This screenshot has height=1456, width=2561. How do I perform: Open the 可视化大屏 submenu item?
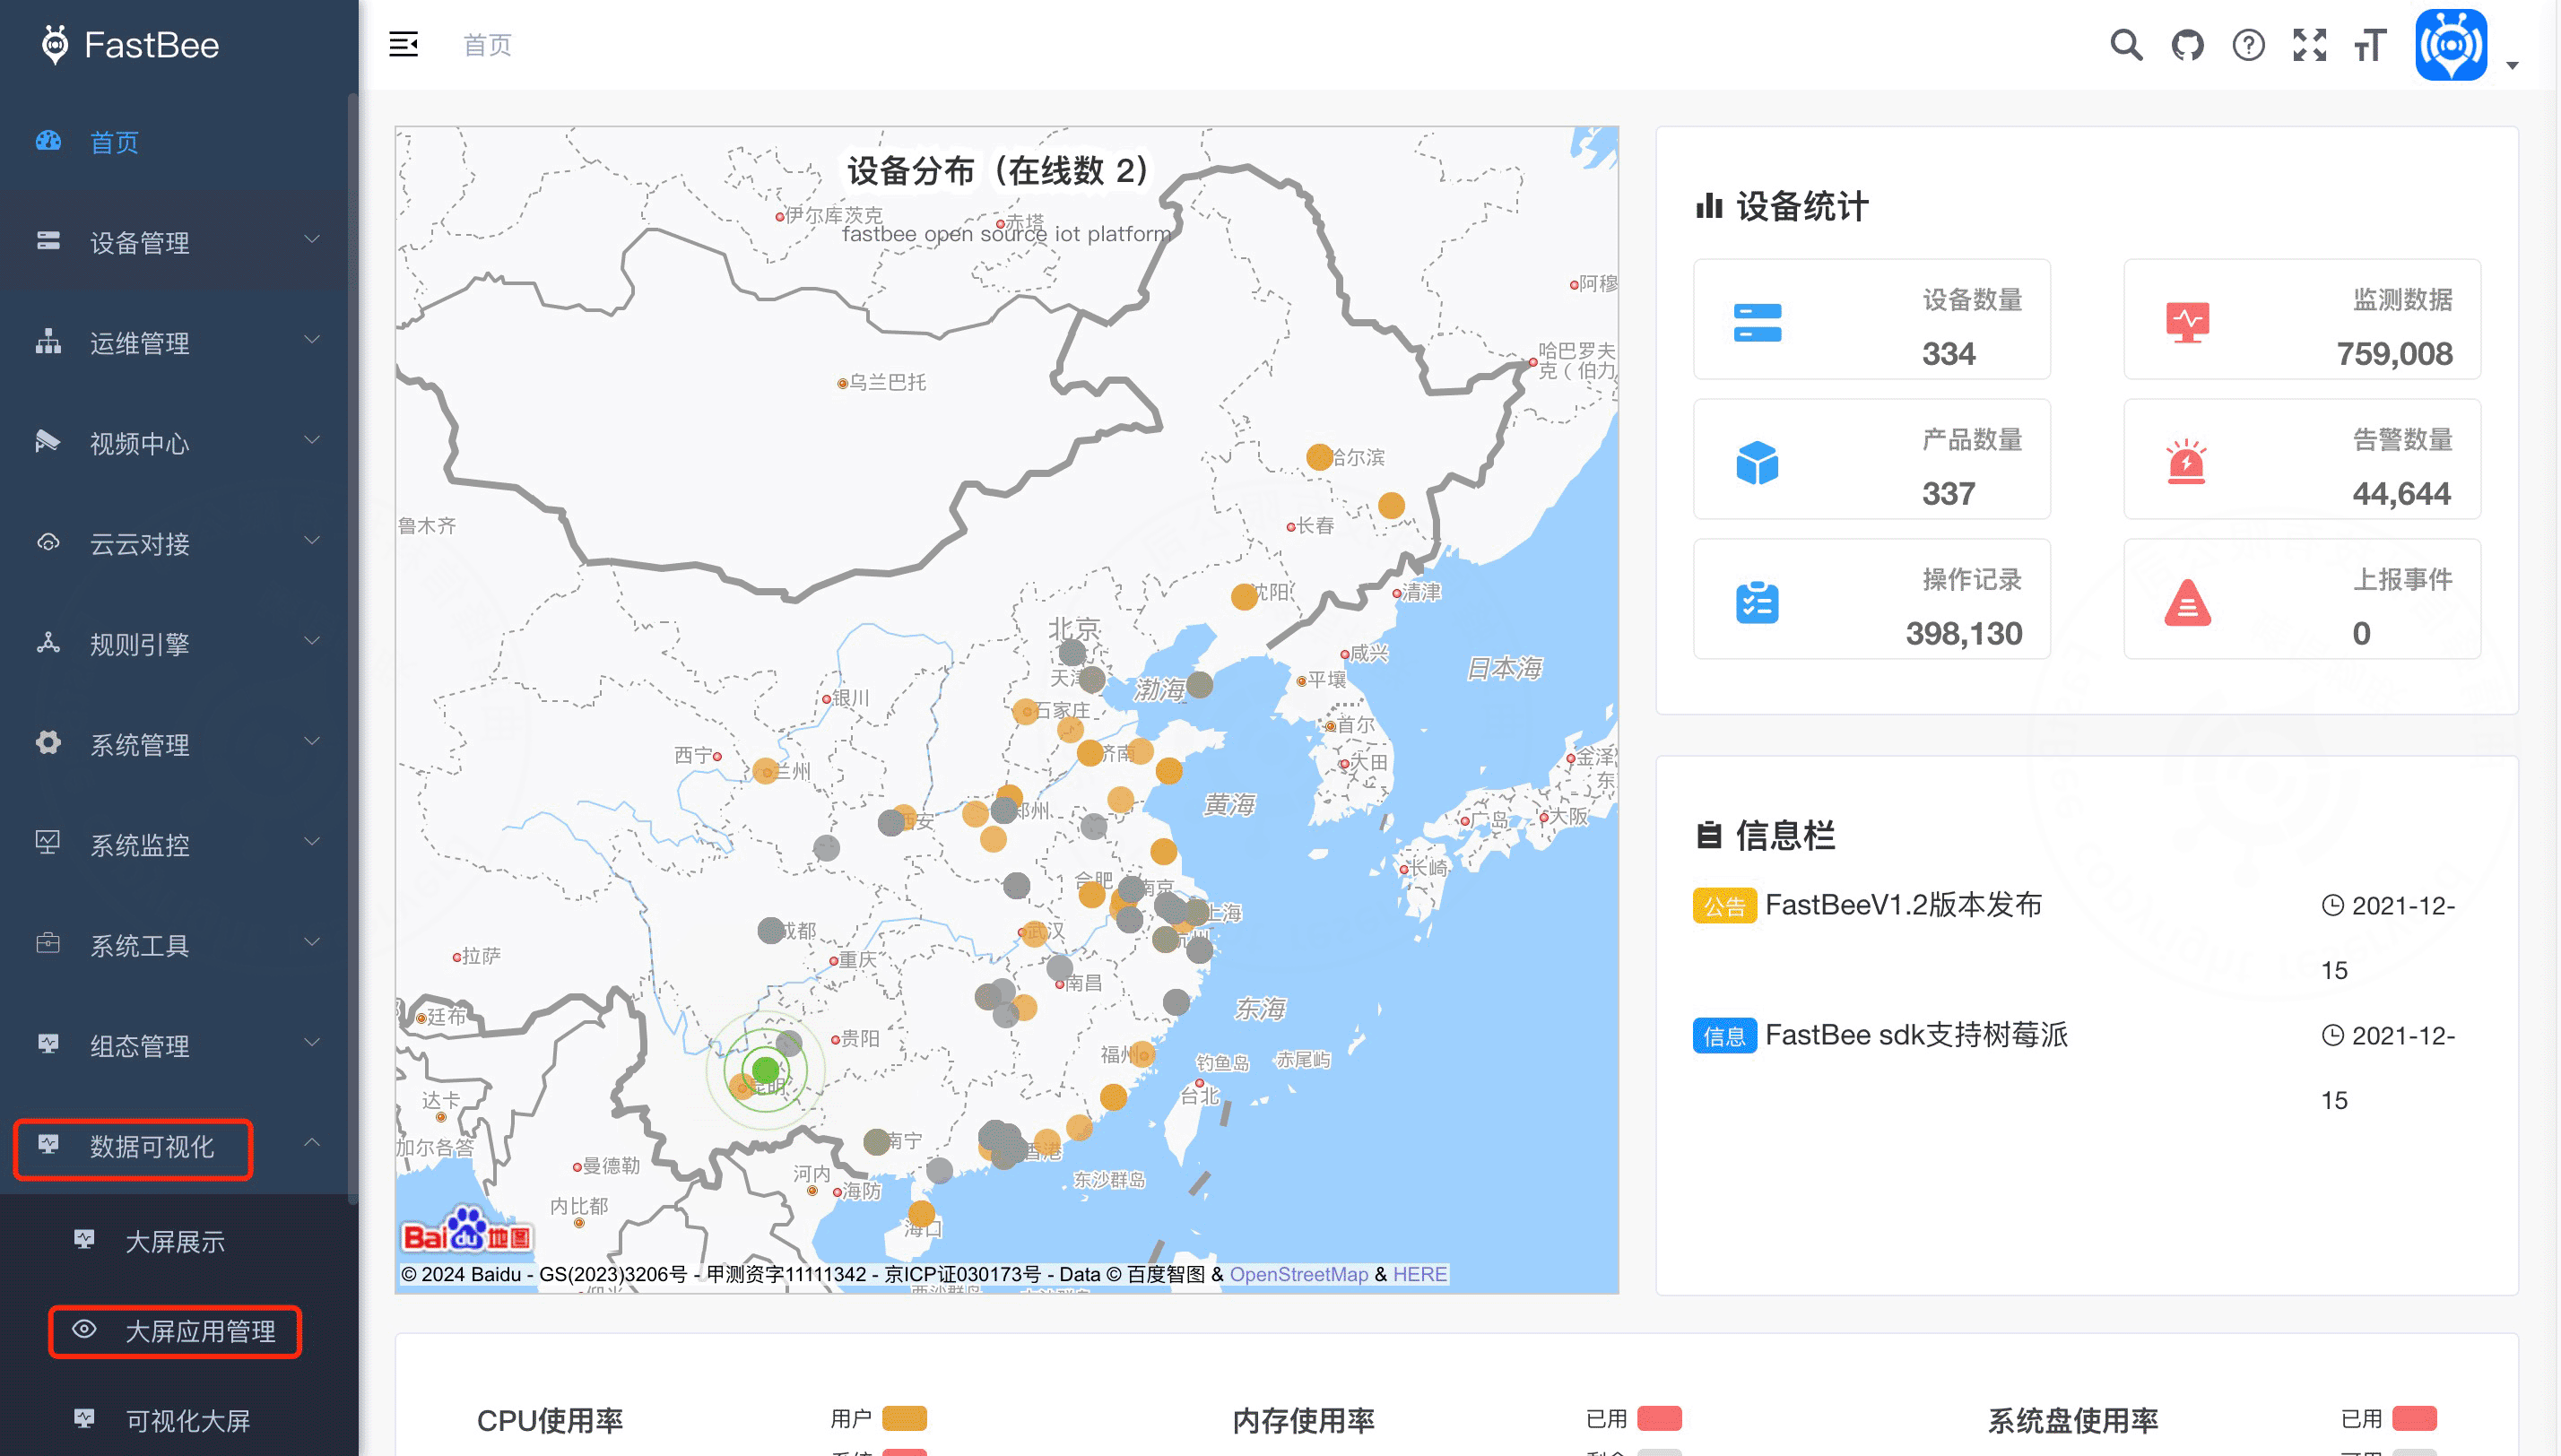(179, 1420)
